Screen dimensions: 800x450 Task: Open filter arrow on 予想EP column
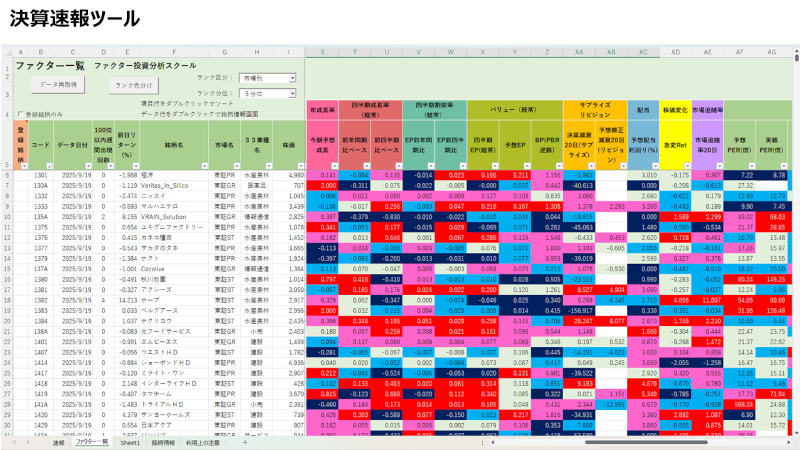526,165
